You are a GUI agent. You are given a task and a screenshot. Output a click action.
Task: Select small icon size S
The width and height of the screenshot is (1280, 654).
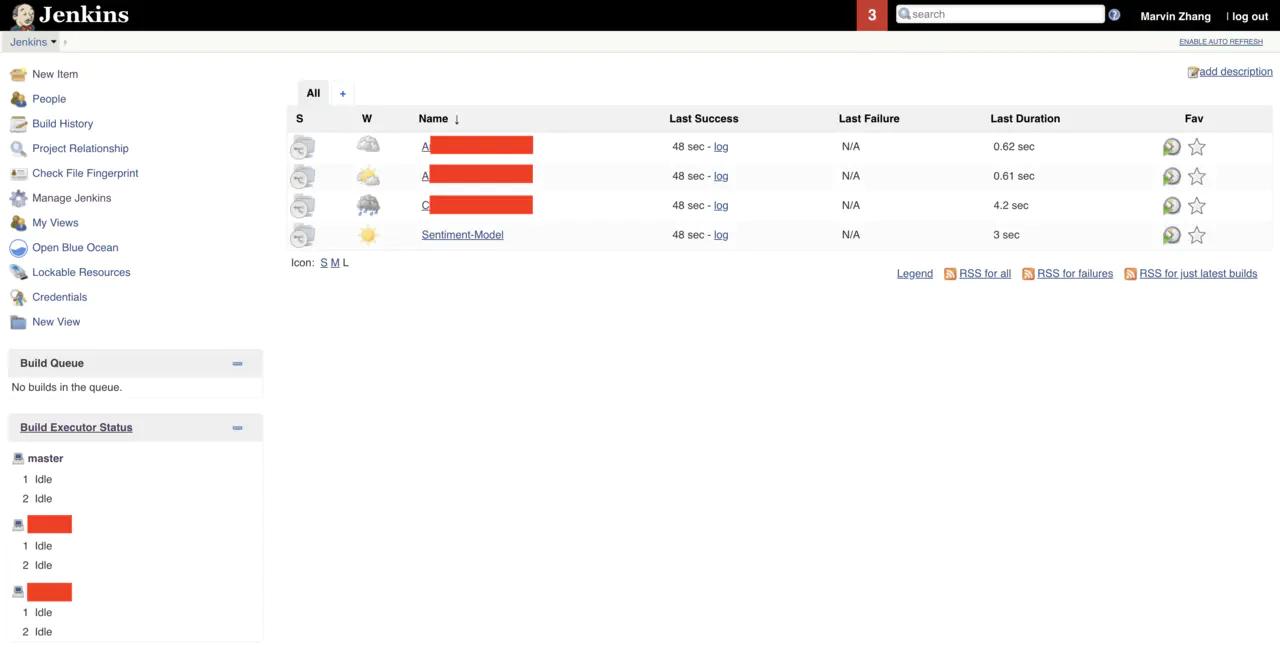point(324,263)
